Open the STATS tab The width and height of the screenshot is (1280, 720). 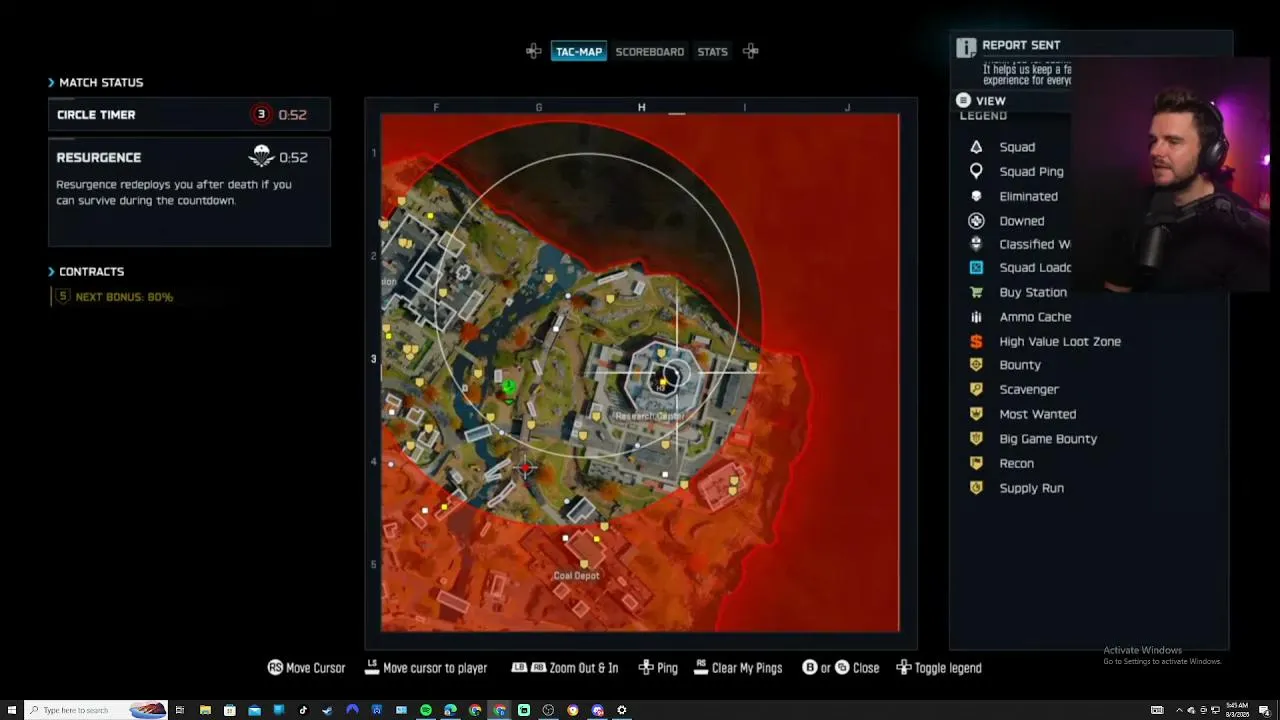point(712,51)
